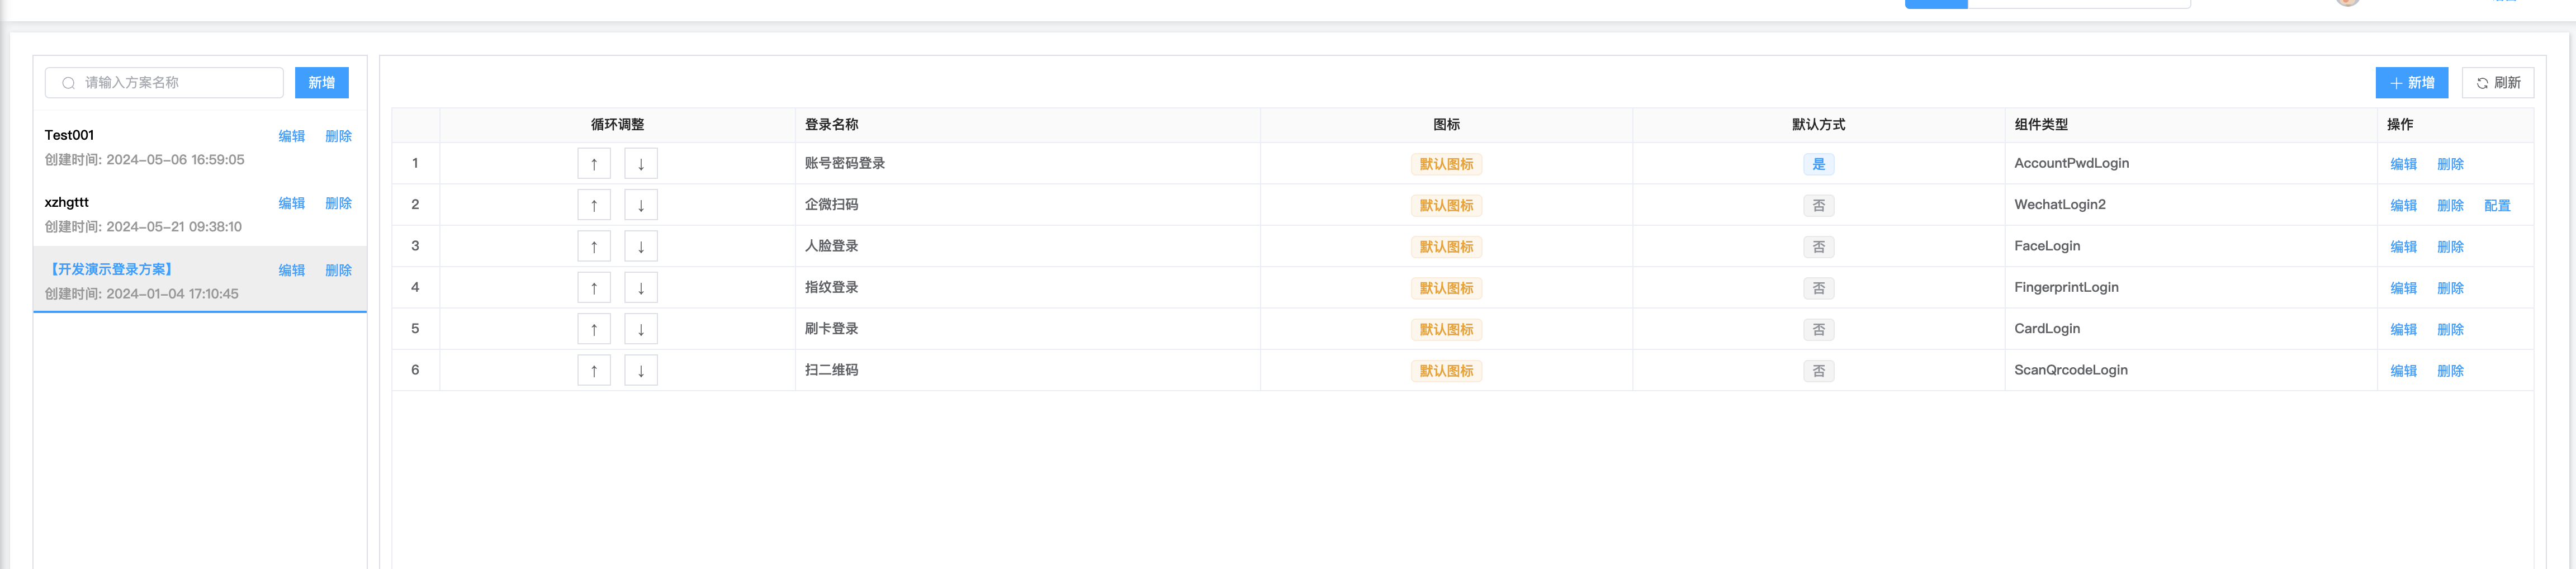Click up arrow for 人脸登录 row
Image resolution: width=2576 pixels, height=569 pixels.
593,247
